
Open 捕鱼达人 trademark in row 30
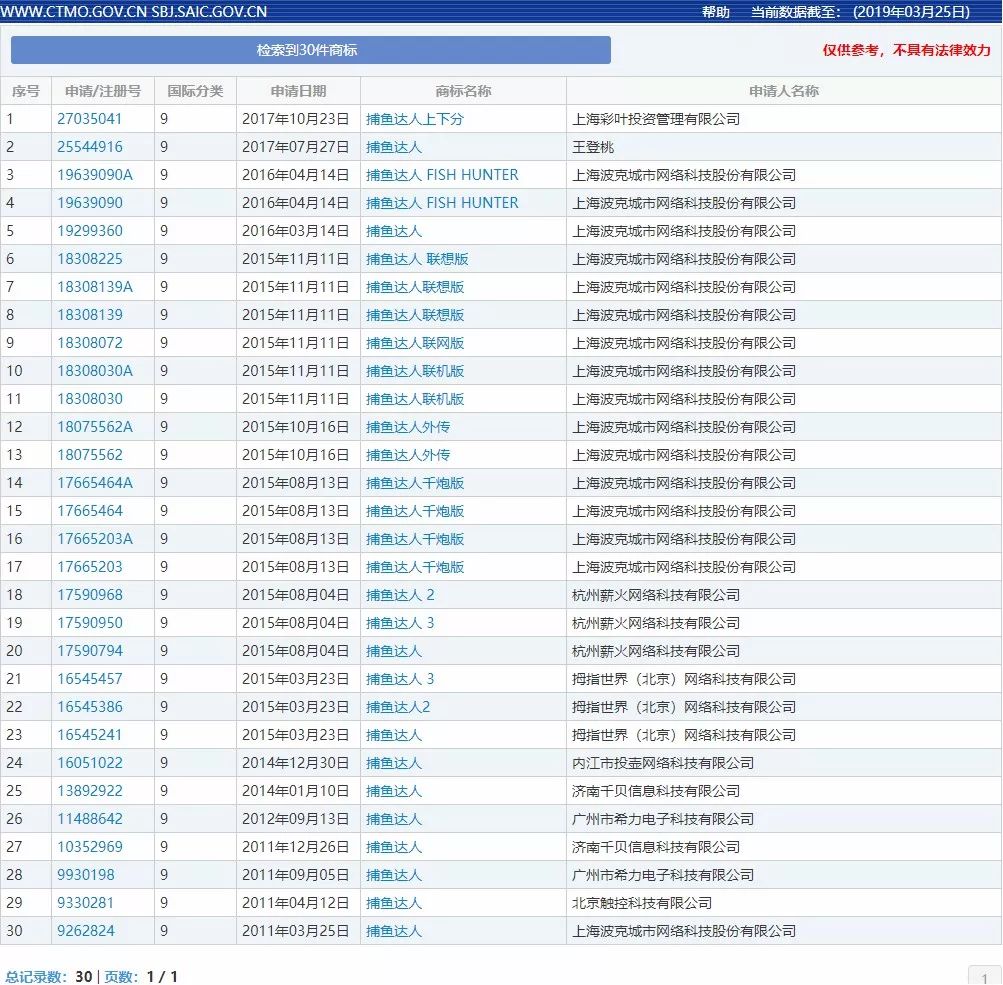394,931
